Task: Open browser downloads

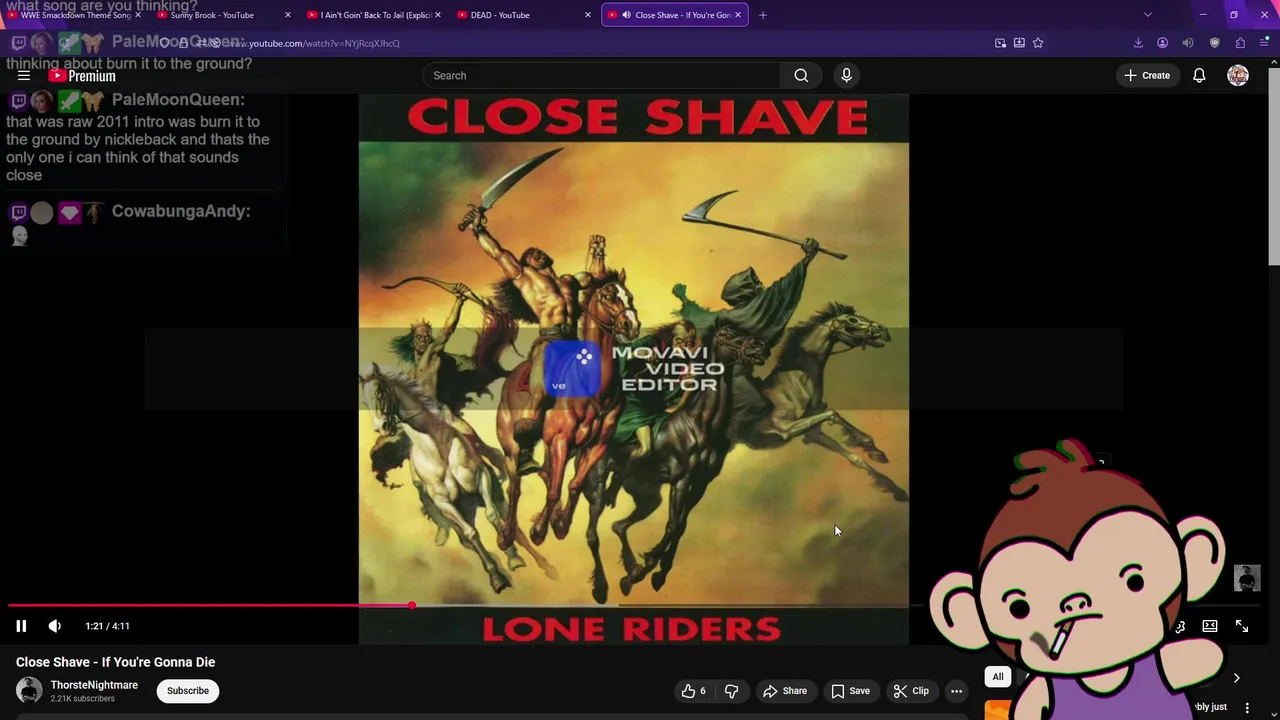Action: (x=1138, y=43)
